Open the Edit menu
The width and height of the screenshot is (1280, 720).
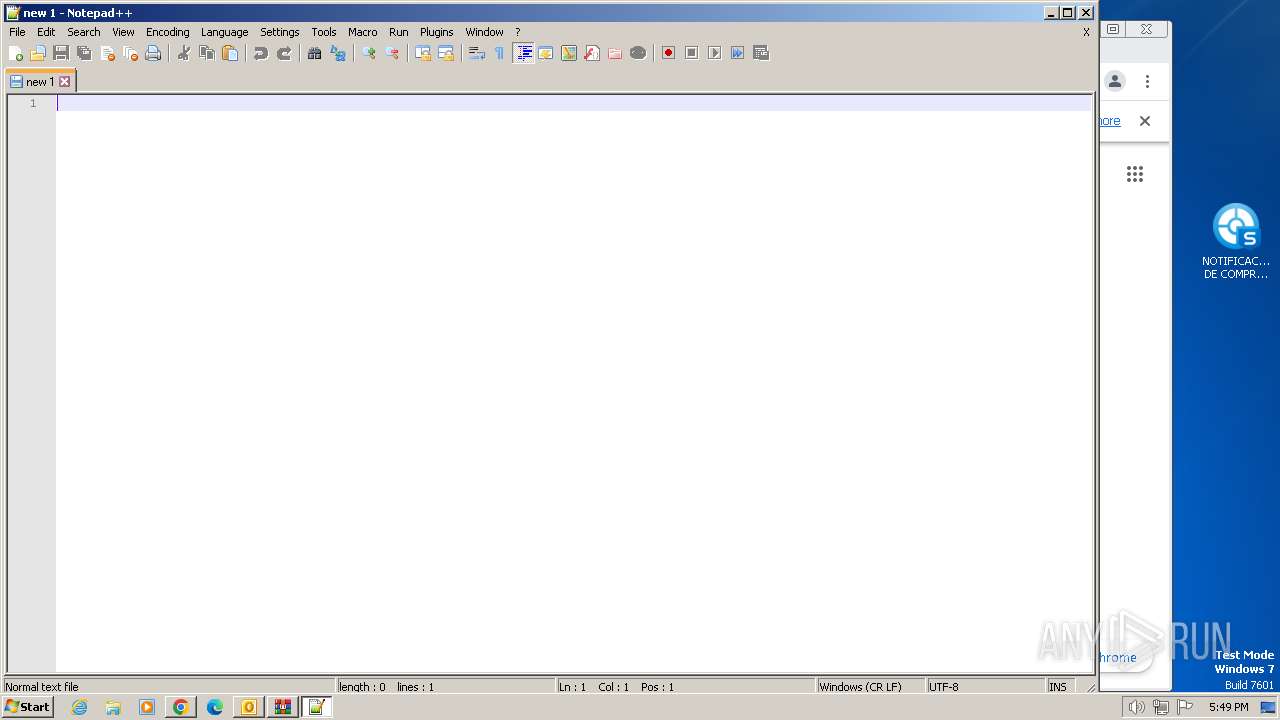click(46, 32)
